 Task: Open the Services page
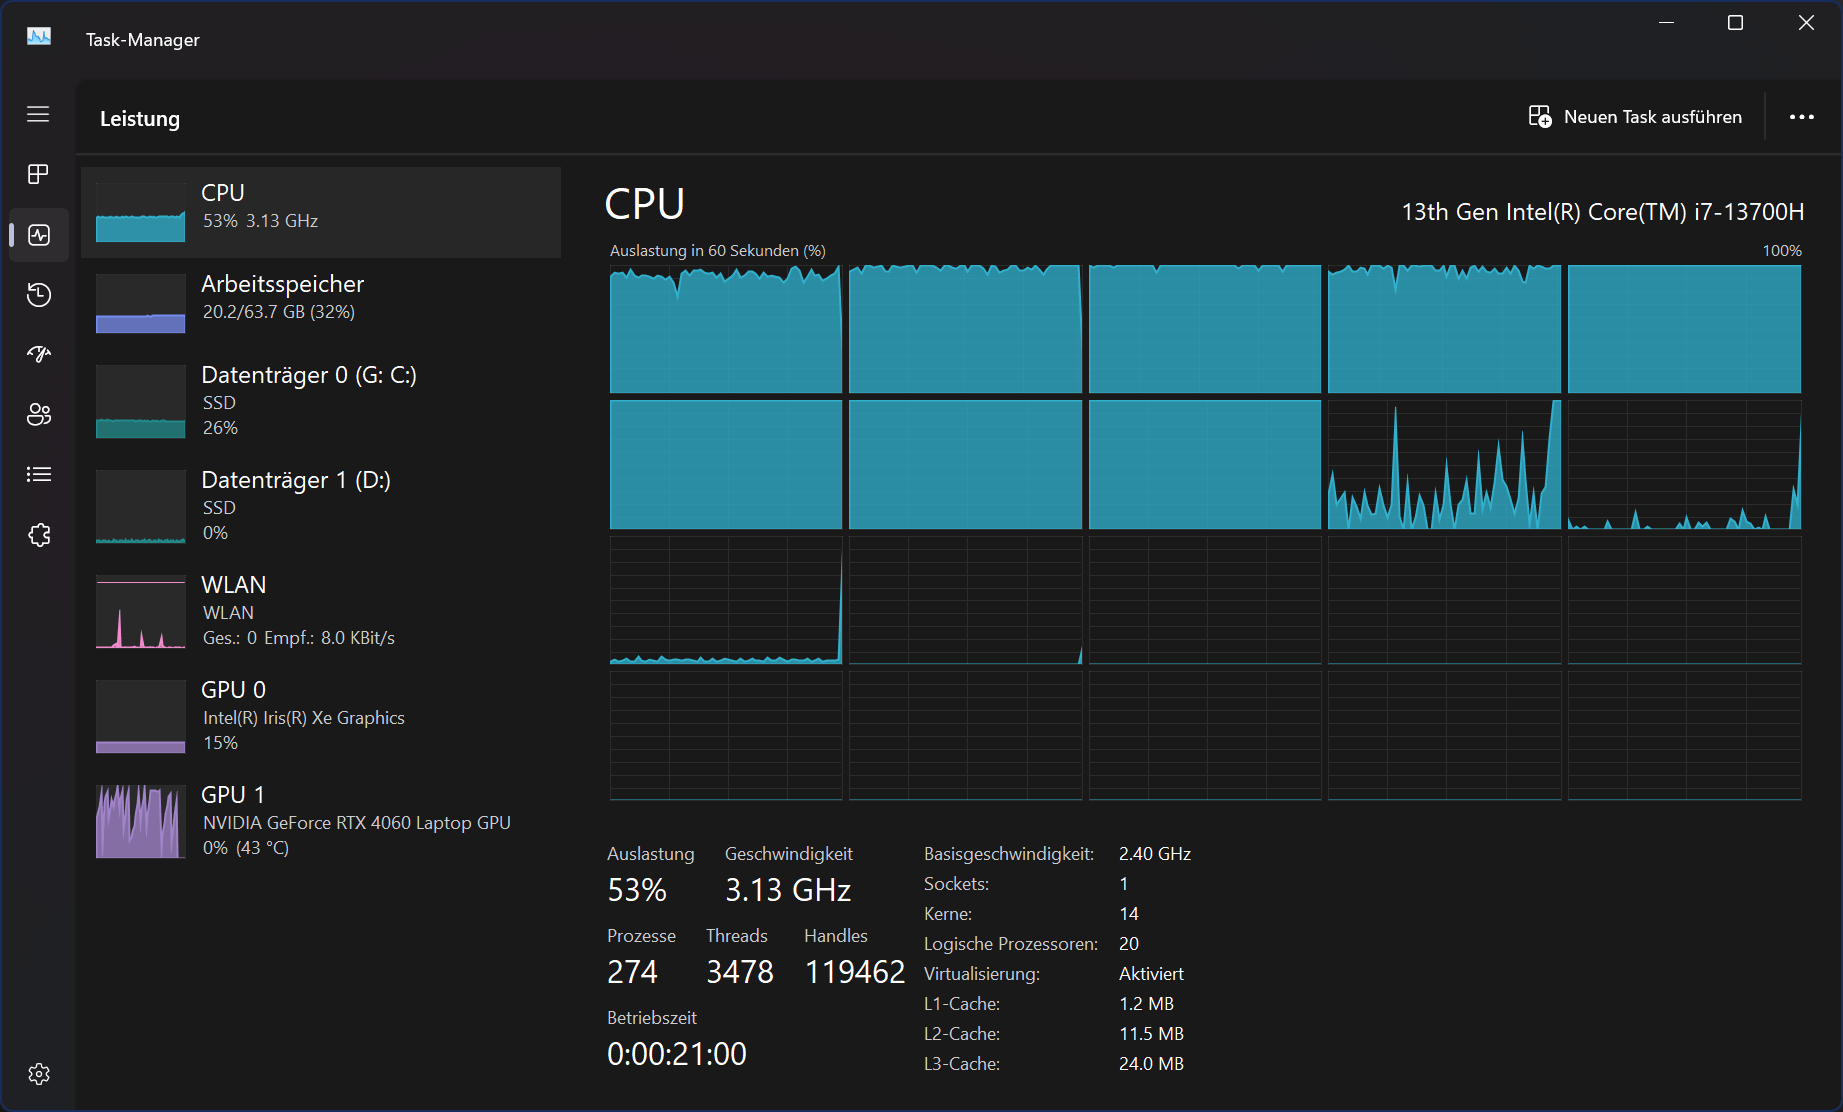pyautogui.click(x=38, y=535)
